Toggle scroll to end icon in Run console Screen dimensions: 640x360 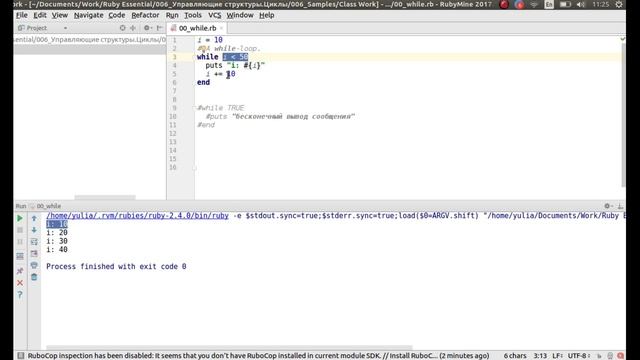click(34, 253)
